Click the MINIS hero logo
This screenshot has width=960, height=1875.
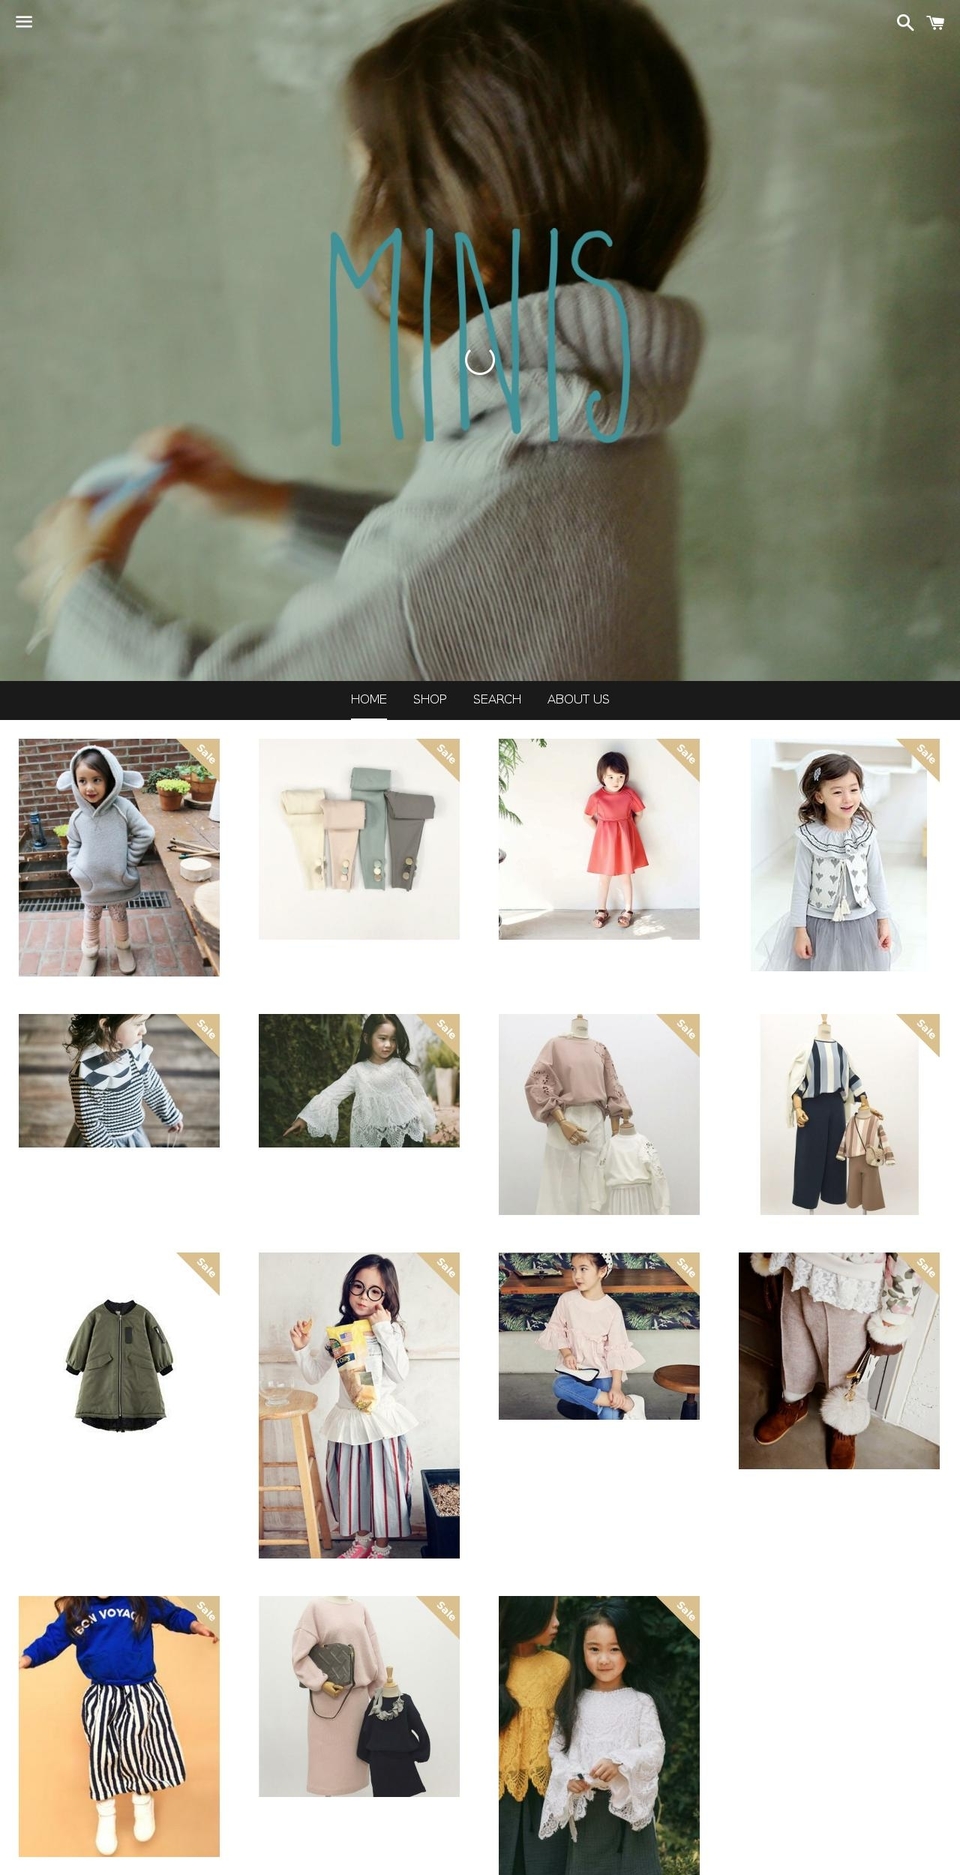pyautogui.click(x=480, y=336)
